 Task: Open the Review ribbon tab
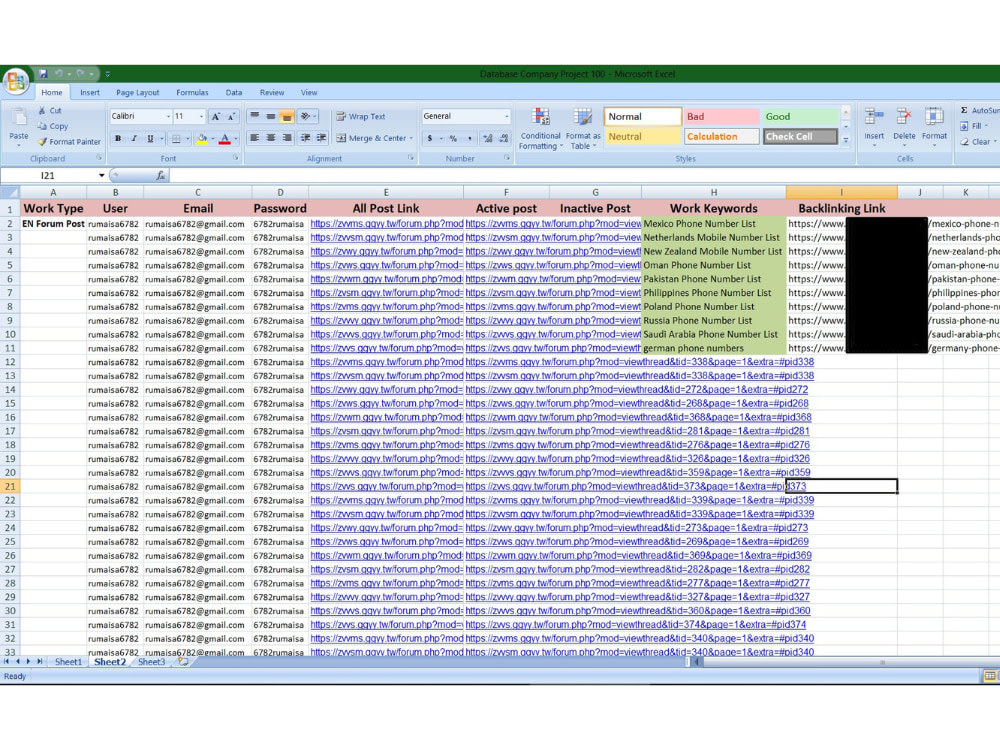(x=272, y=92)
